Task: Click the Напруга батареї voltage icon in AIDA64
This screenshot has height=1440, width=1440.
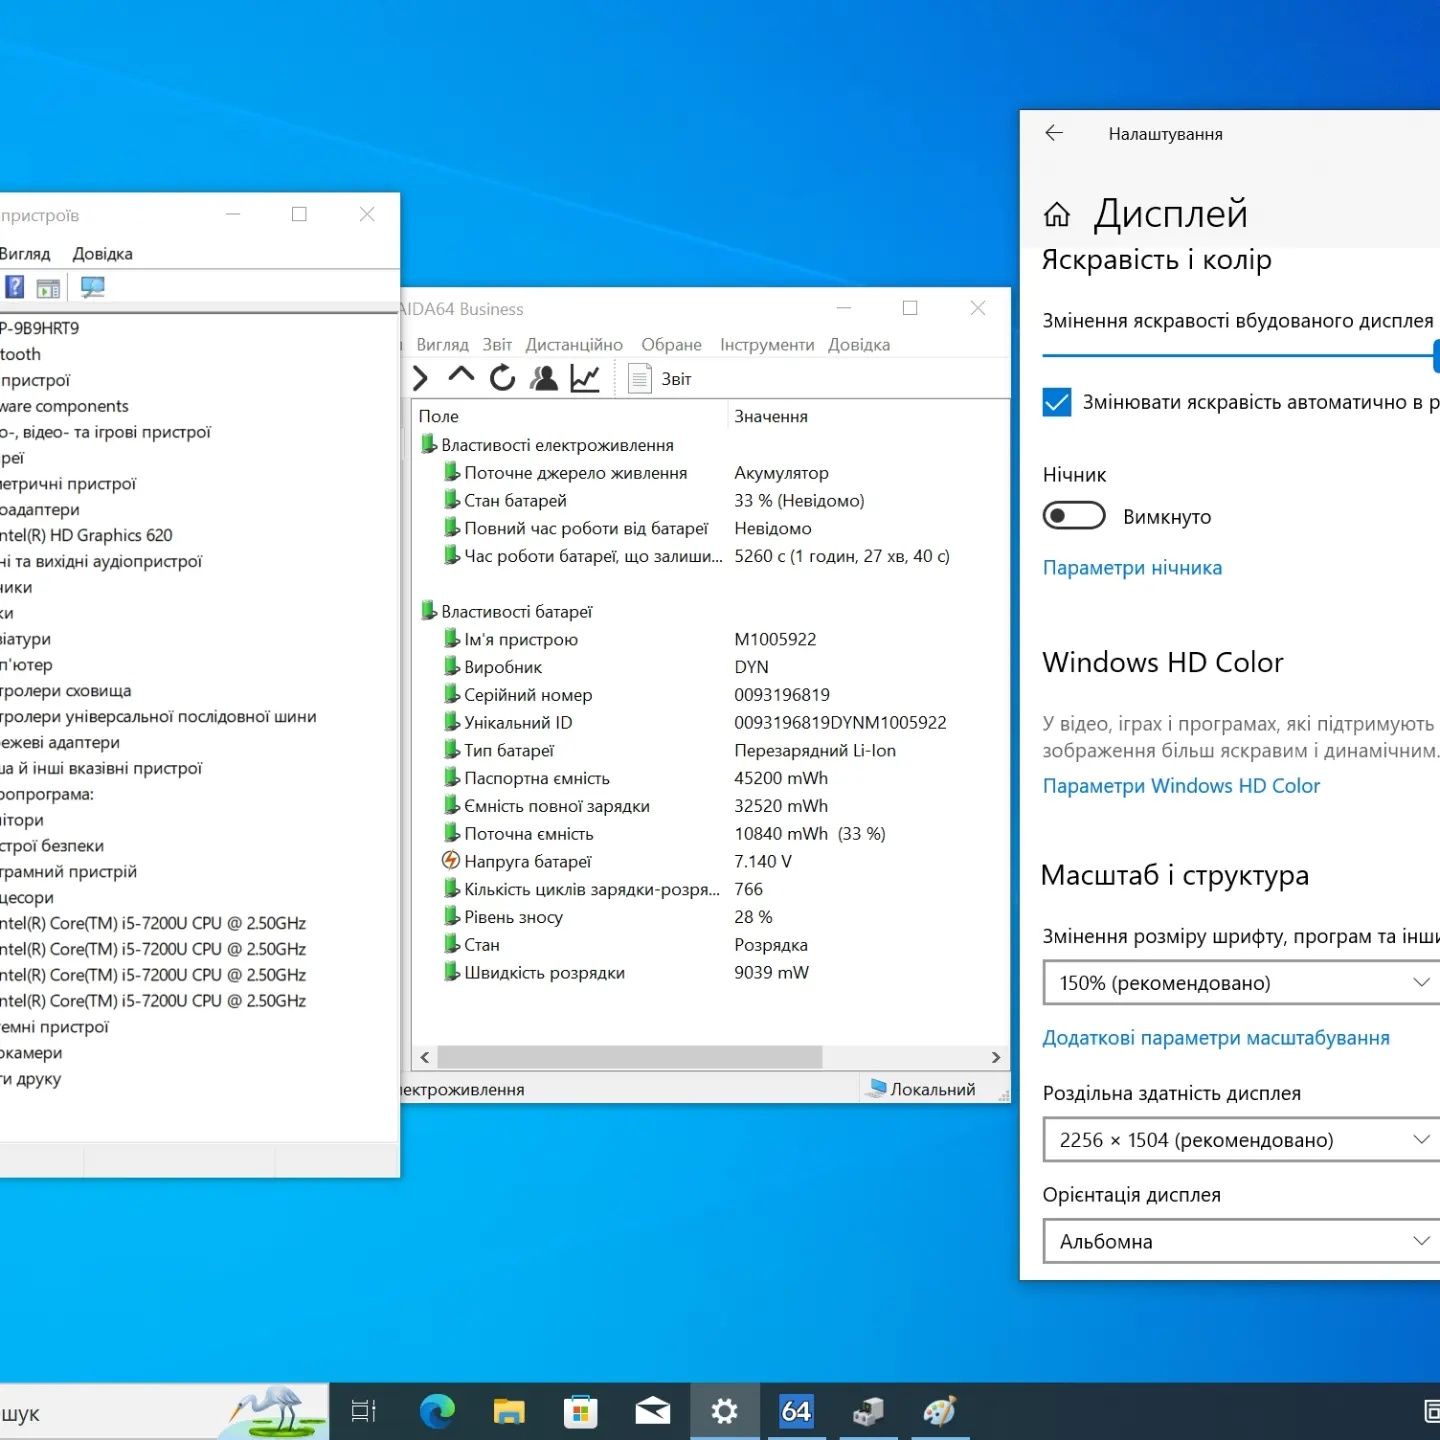Action: click(451, 861)
